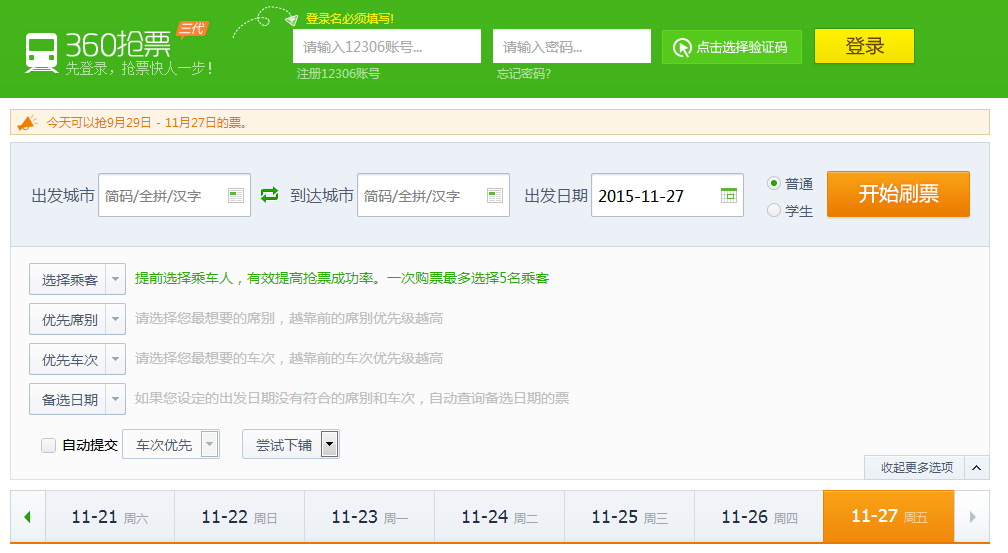Screen dimensions: 1008x553
Task: Open station list icon in 到达城市 field
Action: (x=495, y=195)
